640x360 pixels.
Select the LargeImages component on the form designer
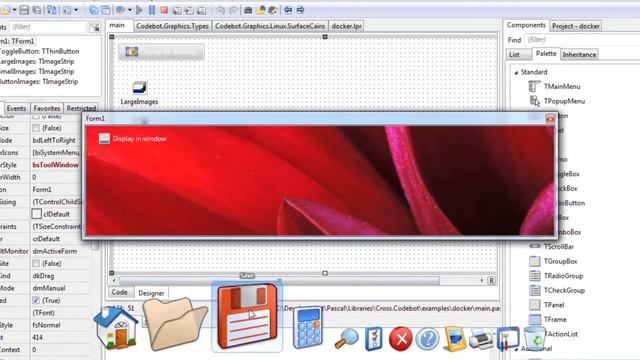[139, 87]
